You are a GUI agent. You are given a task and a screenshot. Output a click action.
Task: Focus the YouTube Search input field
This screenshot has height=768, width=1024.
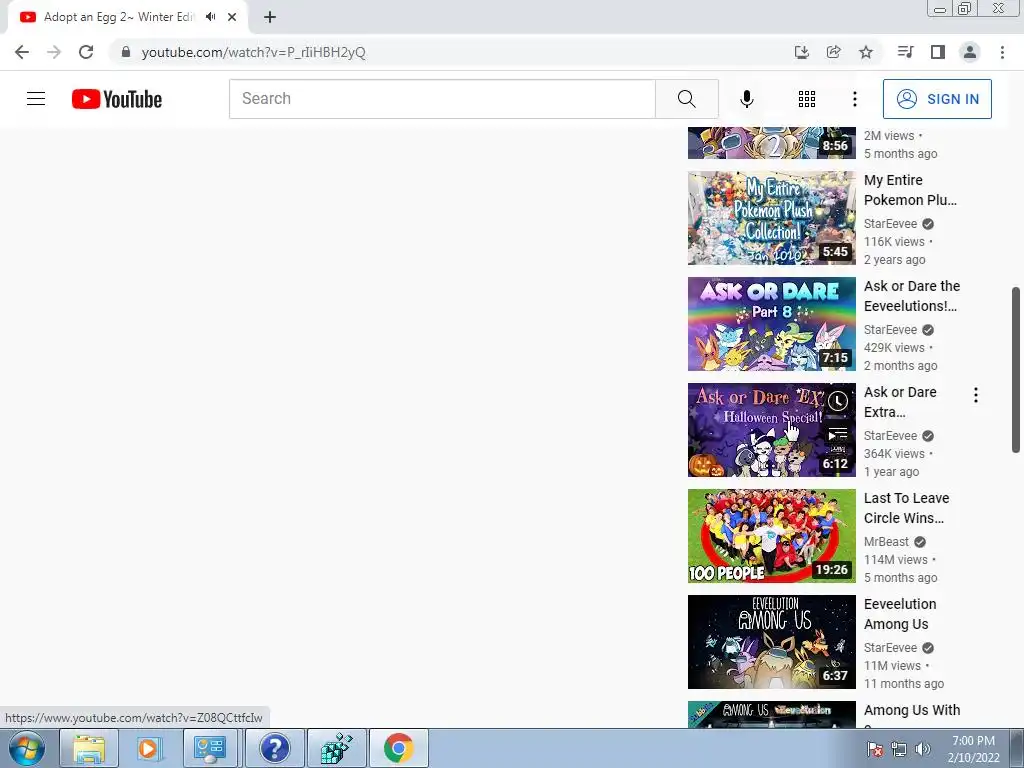[x=442, y=99]
